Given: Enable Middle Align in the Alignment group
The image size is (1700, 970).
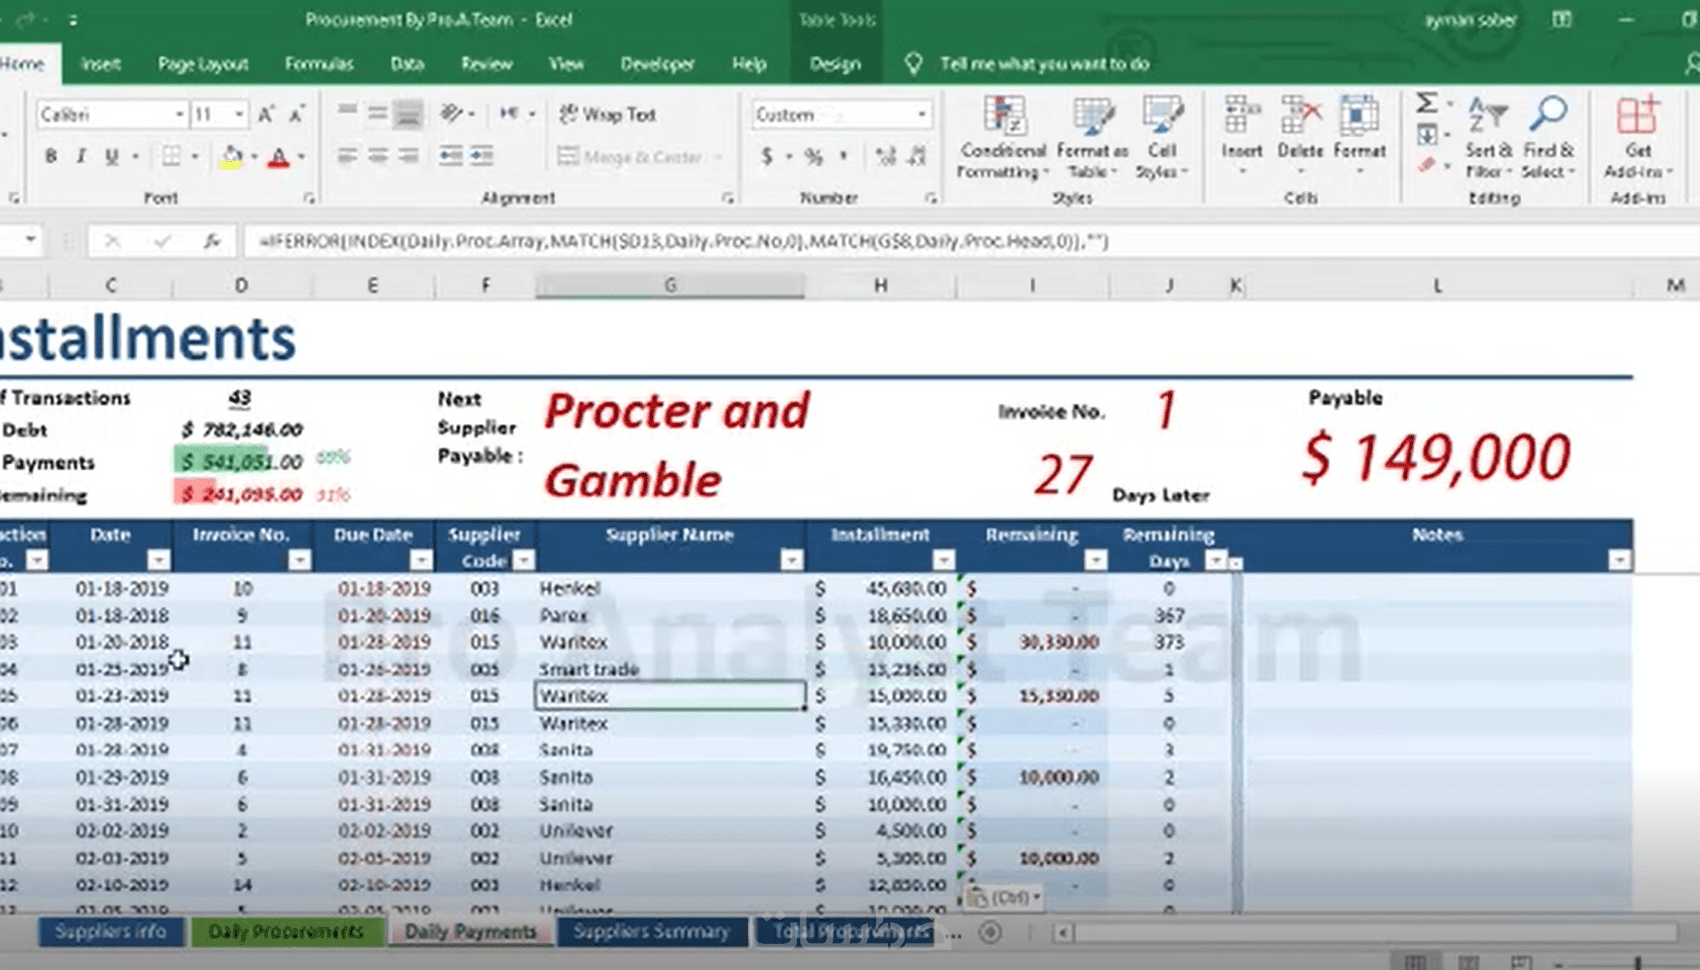Looking at the screenshot, I should (x=377, y=113).
